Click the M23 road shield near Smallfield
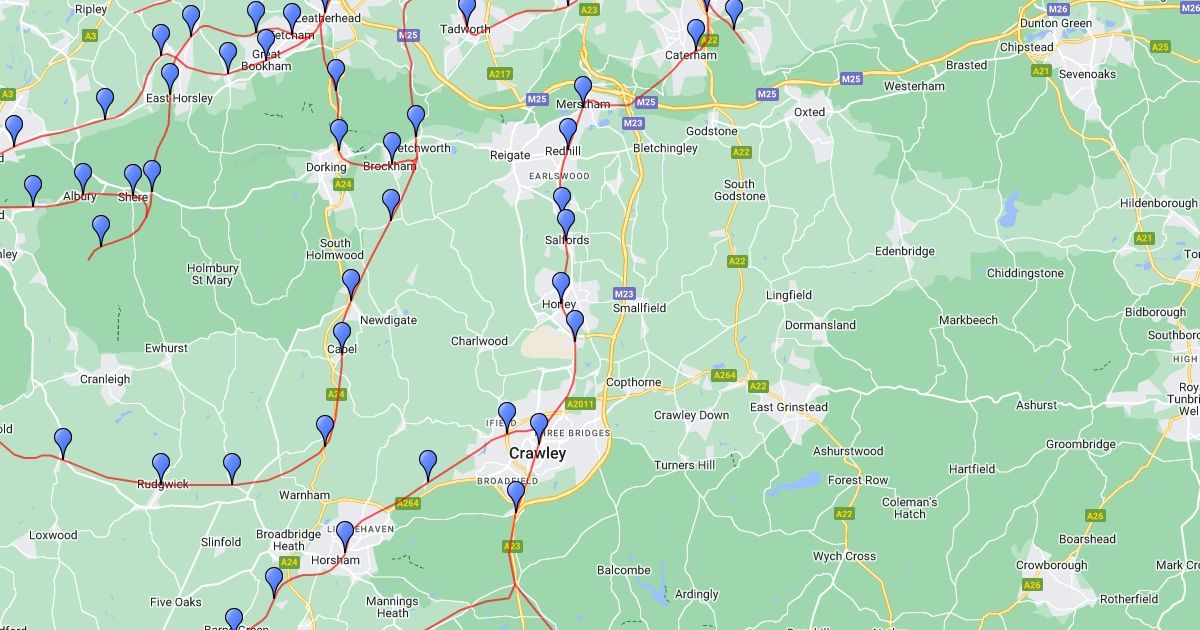Image resolution: width=1200 pixels, height=630 pixels. click(624, 294)
